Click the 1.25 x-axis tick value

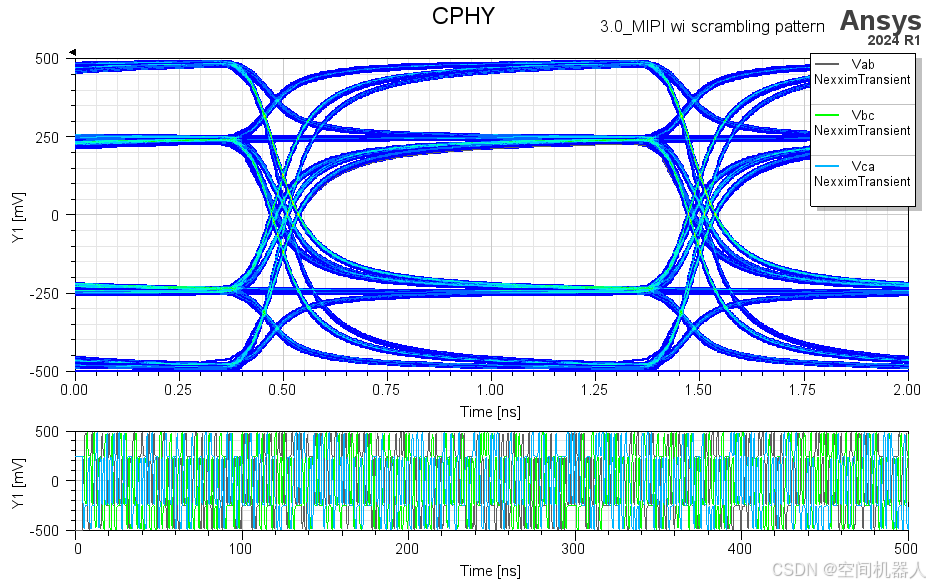(x=594, y=390)
